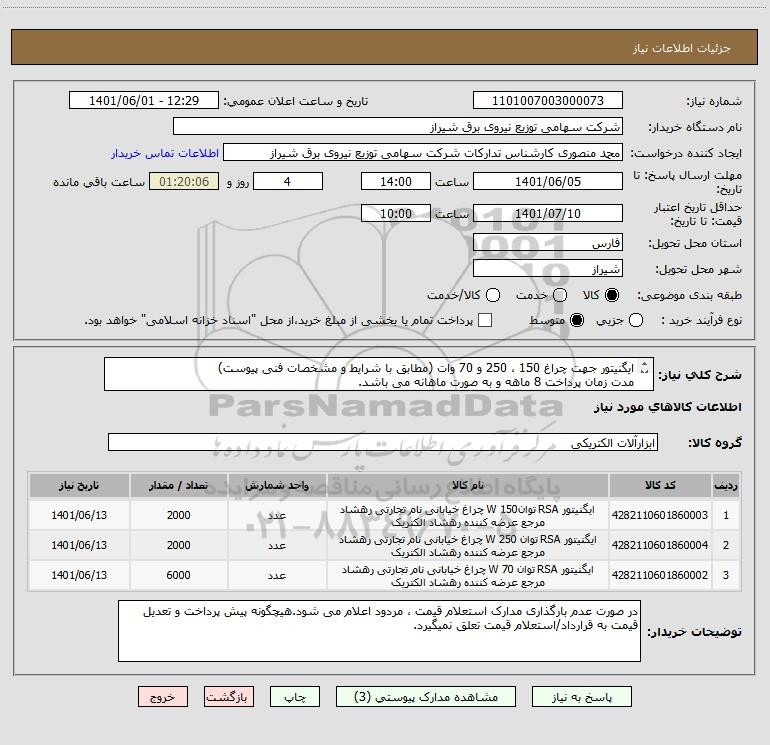770x745 pixels.
Task: Click the buyer notes text area
Action: (x=379, y=631)
